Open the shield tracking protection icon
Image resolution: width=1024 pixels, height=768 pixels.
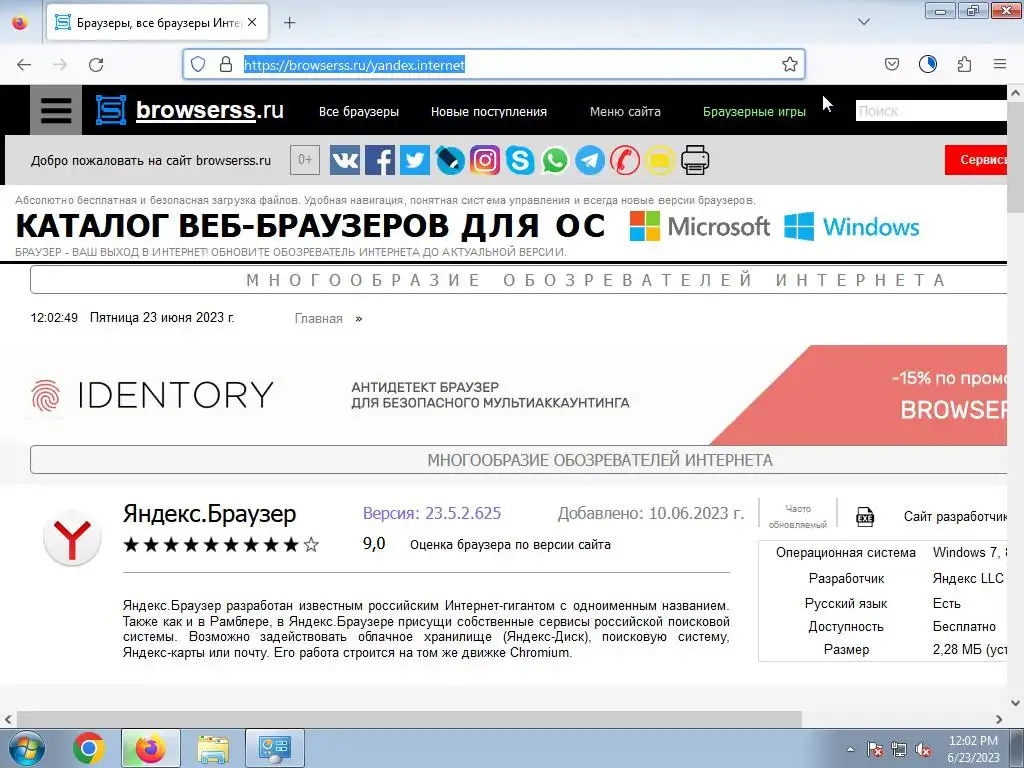click(198, 64)
